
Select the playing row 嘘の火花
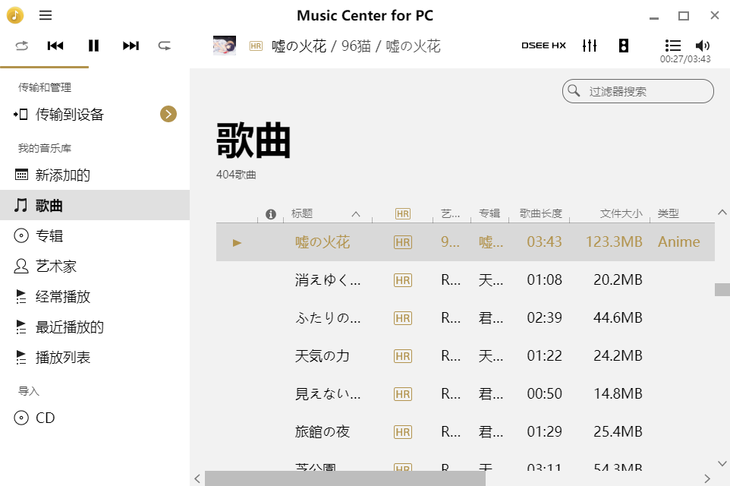(x=465, y=242)
